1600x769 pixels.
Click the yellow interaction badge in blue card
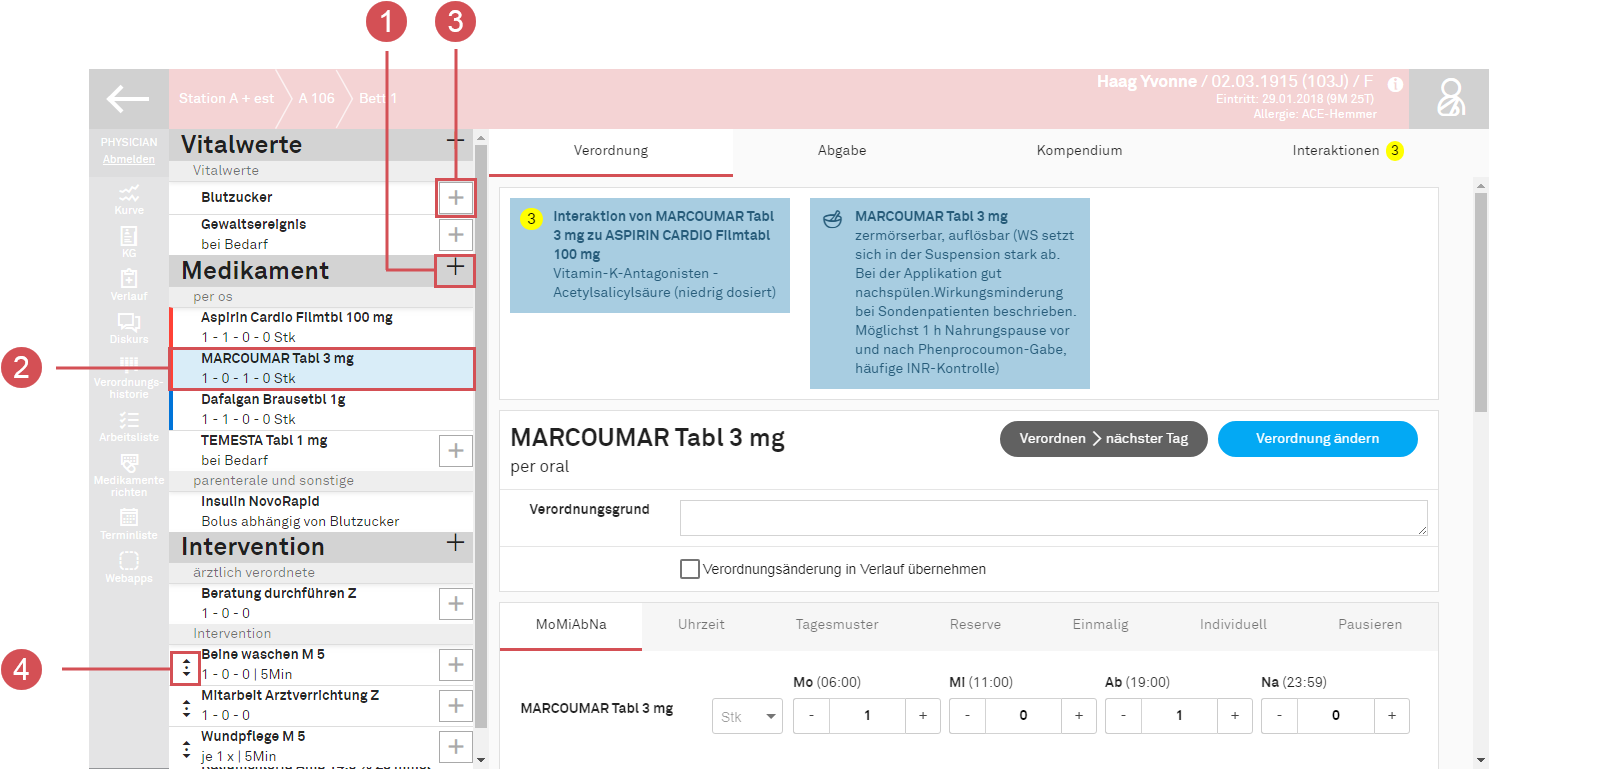pos(531,218)
